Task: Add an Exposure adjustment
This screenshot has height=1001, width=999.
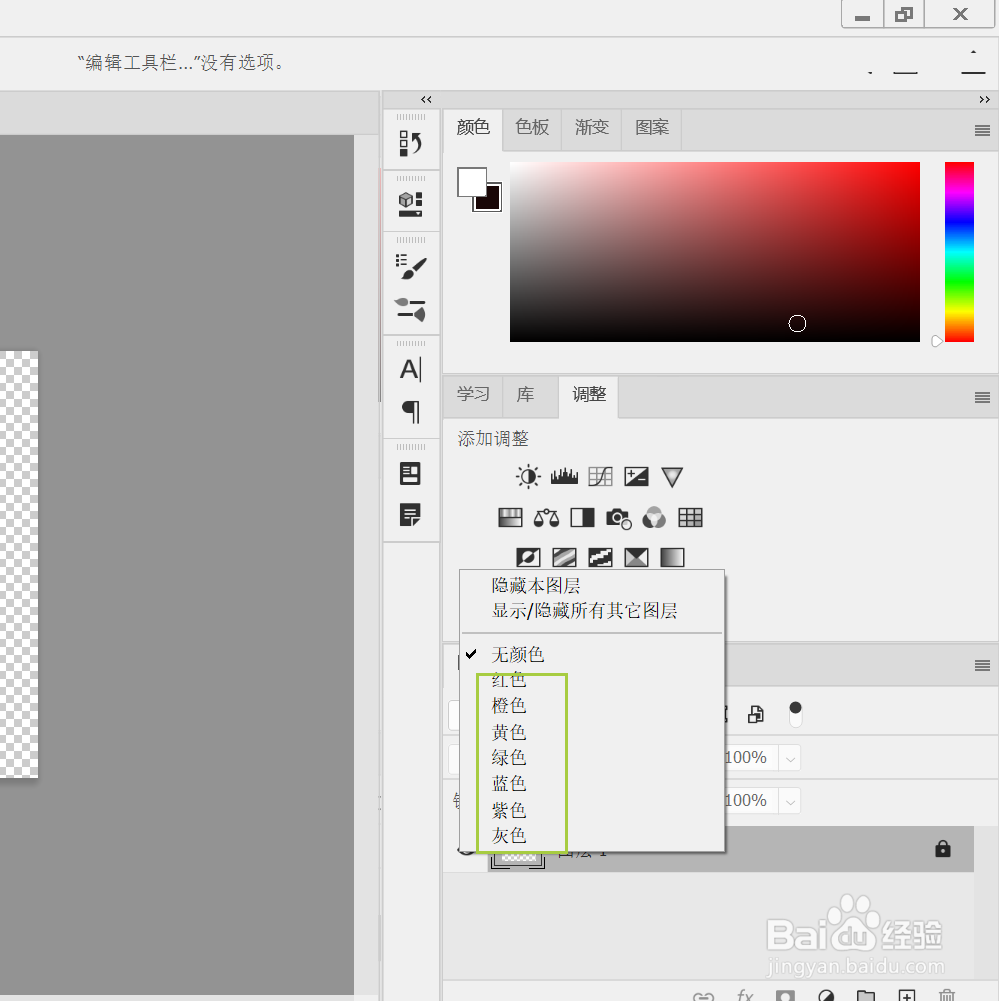Action: pos(636,477)
